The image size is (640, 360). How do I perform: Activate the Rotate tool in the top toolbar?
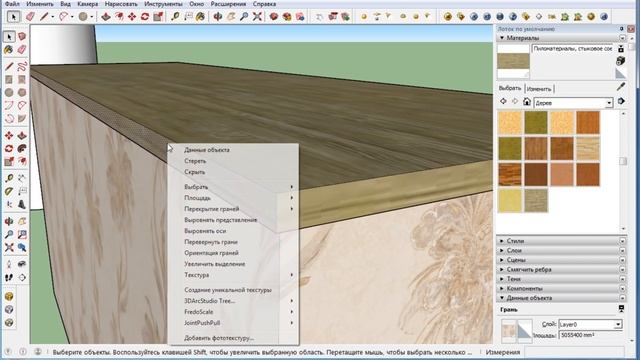point(145,16)
